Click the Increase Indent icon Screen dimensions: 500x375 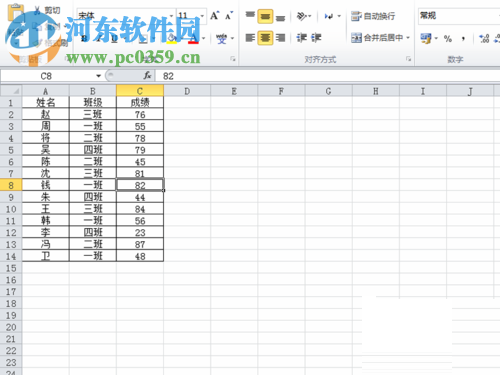tap(316, 38)
